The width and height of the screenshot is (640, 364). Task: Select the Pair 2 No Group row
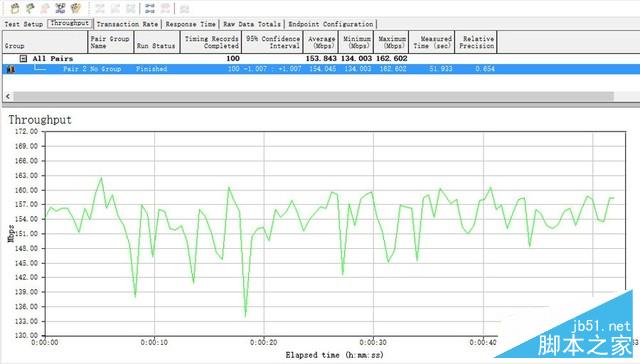(321, 69)
